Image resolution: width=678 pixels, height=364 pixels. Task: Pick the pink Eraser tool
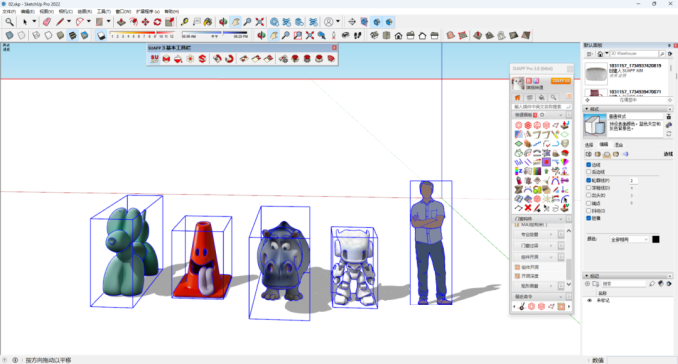47,22
